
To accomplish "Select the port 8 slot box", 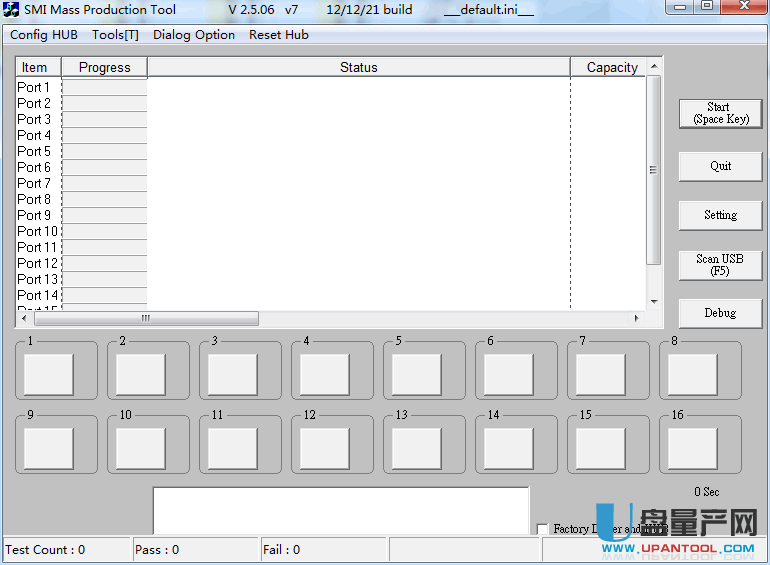I will (x=693, y=374).
